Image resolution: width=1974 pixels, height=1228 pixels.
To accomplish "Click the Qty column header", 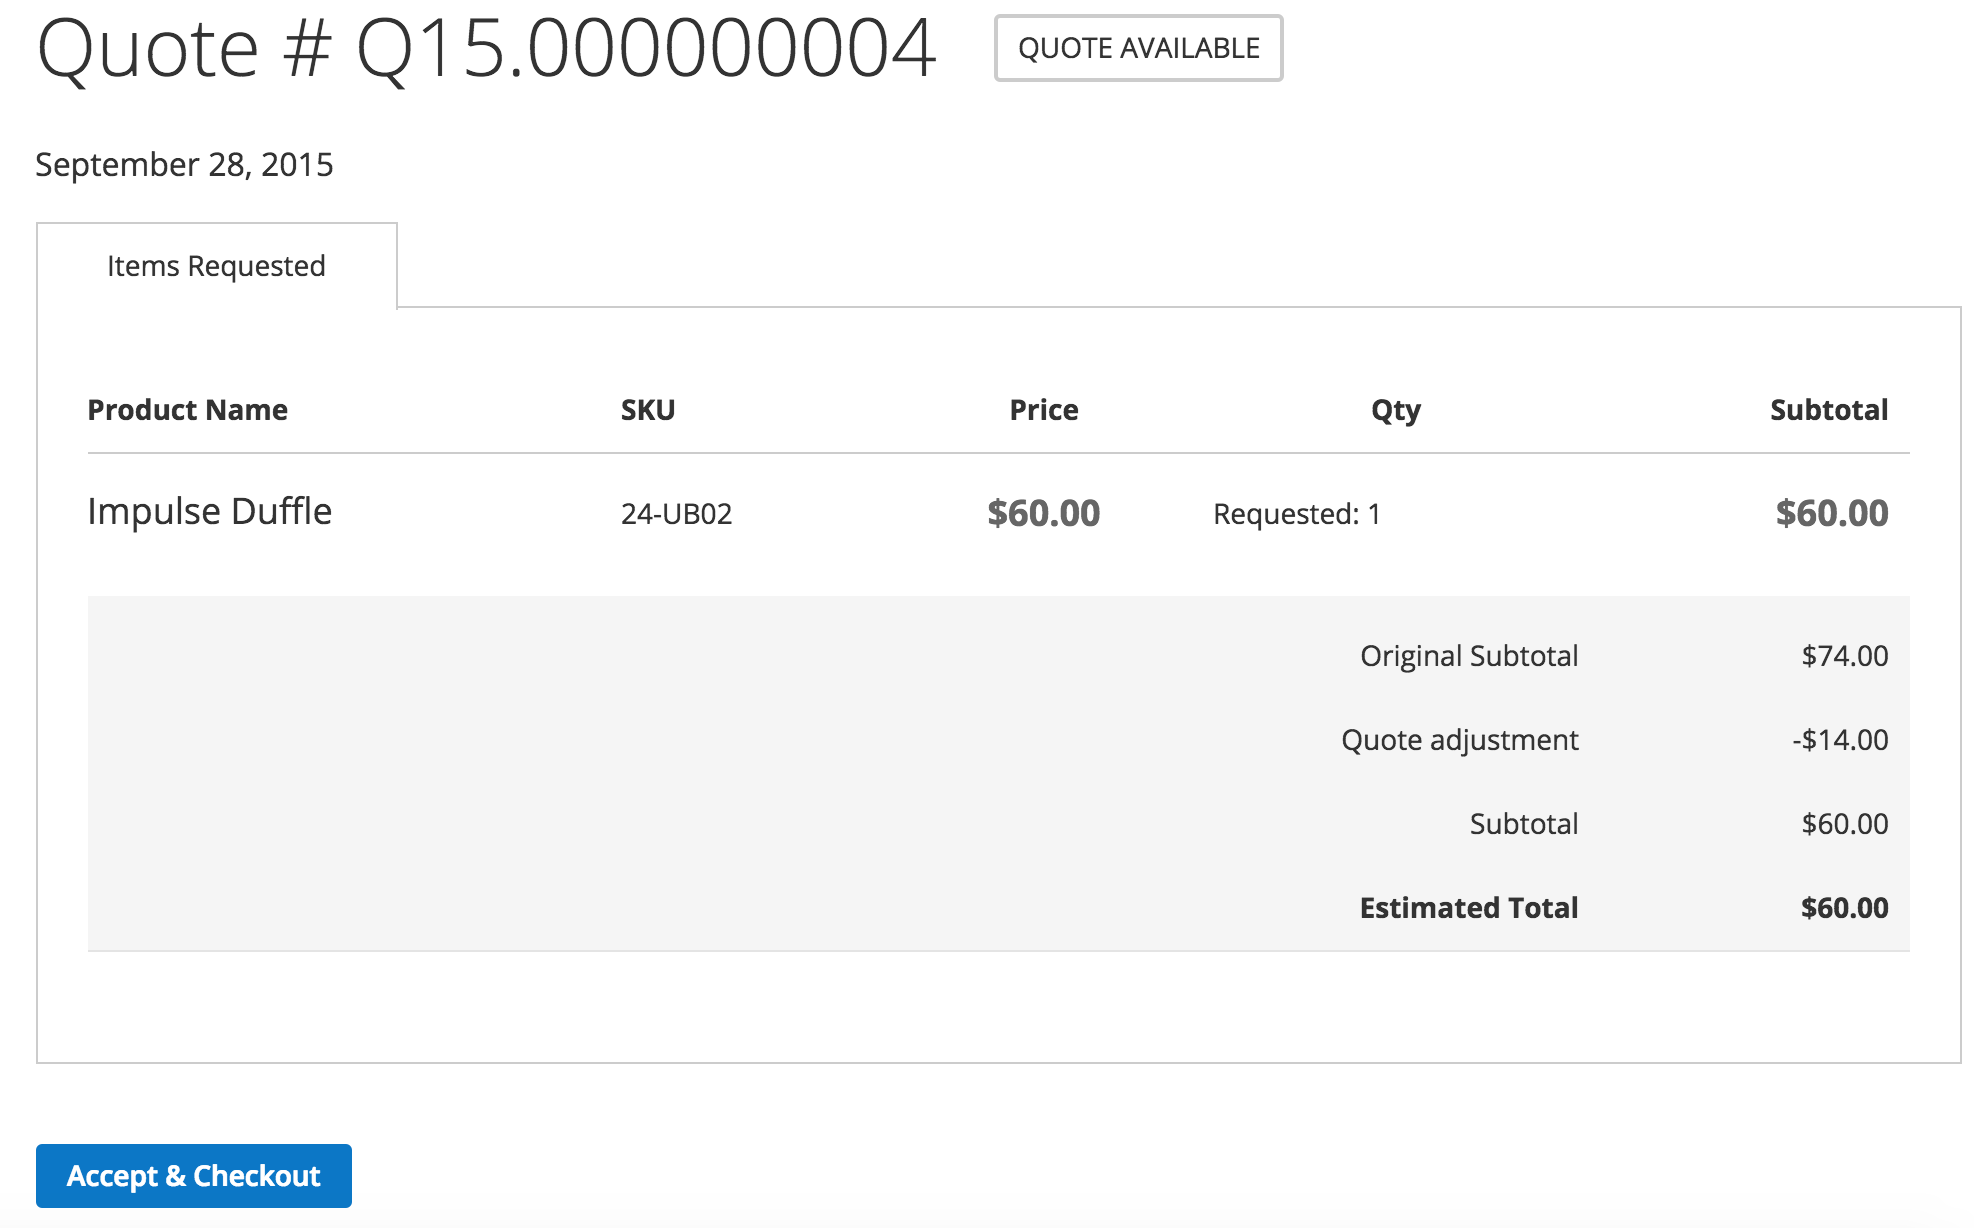I will click(x=1395, y=410).
